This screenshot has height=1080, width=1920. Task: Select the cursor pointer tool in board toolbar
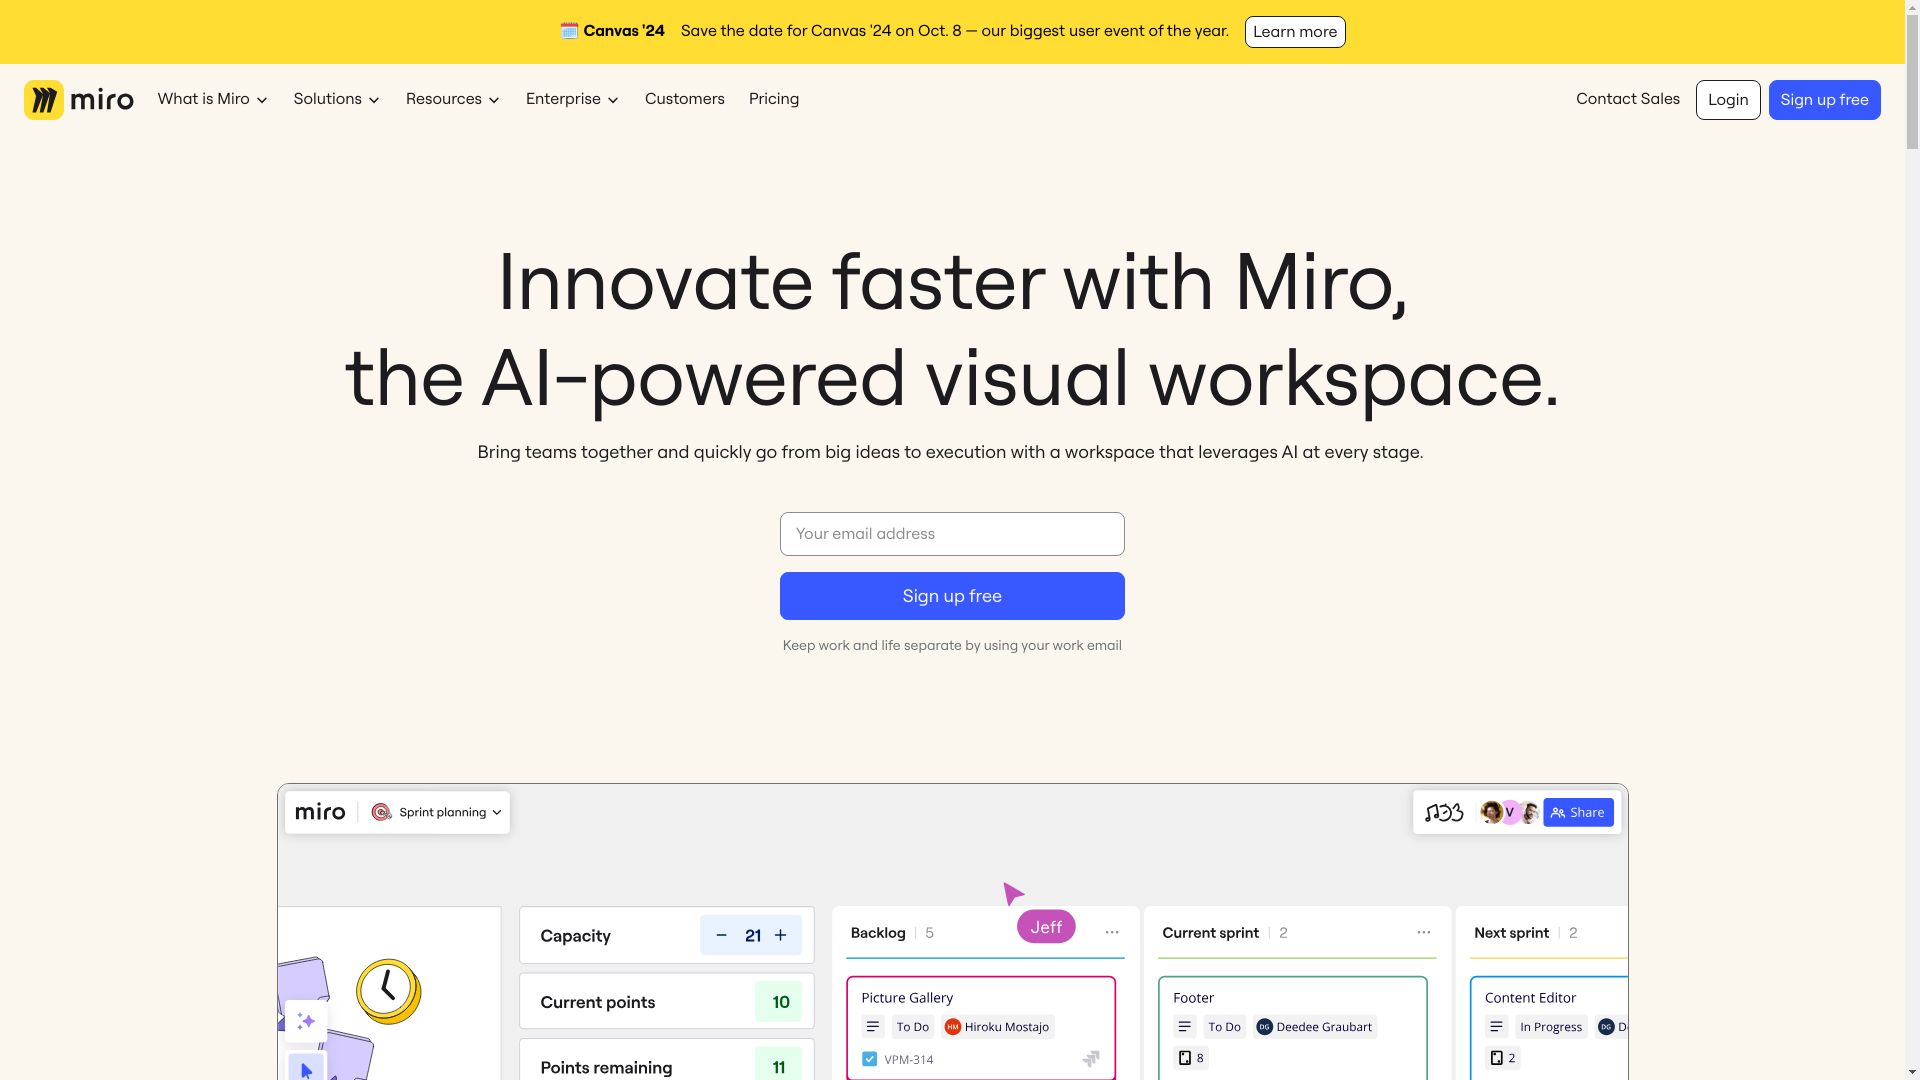(306, 1068)
